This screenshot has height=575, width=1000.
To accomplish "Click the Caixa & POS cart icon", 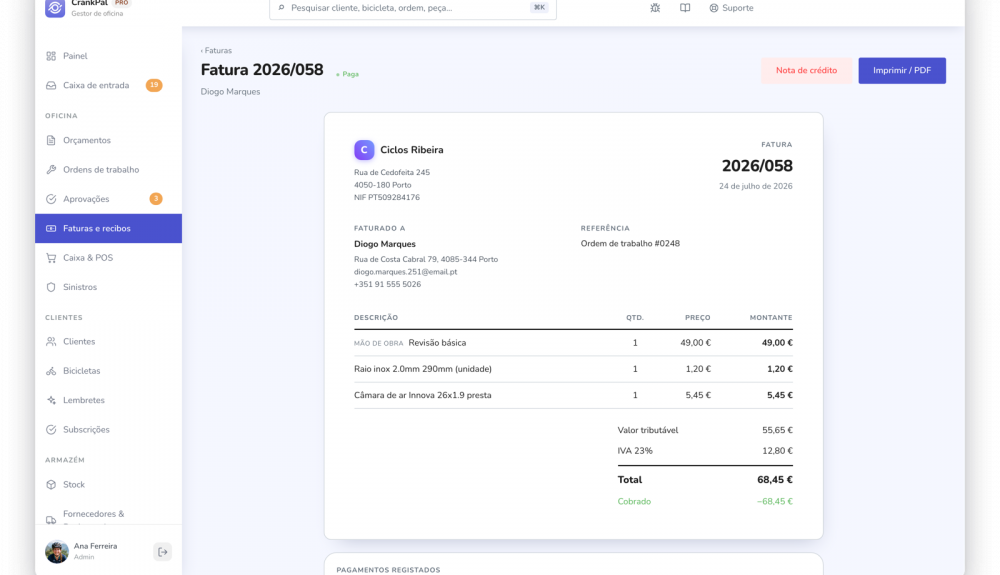I will [51, 258].
